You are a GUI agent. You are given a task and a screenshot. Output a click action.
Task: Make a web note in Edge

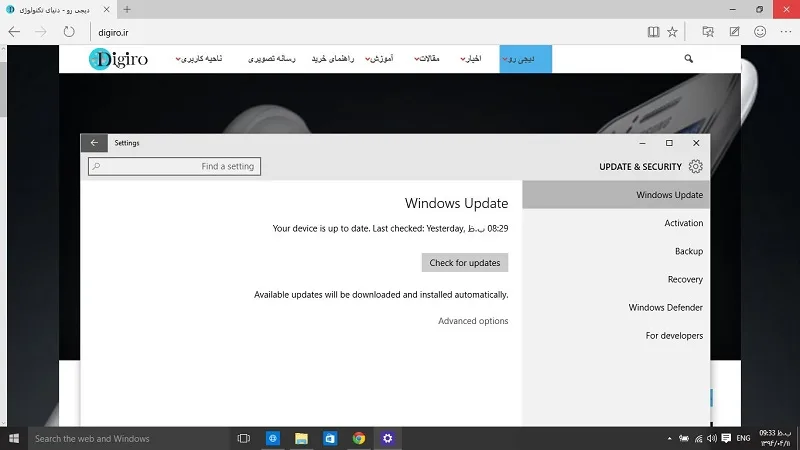coord(734,32)
